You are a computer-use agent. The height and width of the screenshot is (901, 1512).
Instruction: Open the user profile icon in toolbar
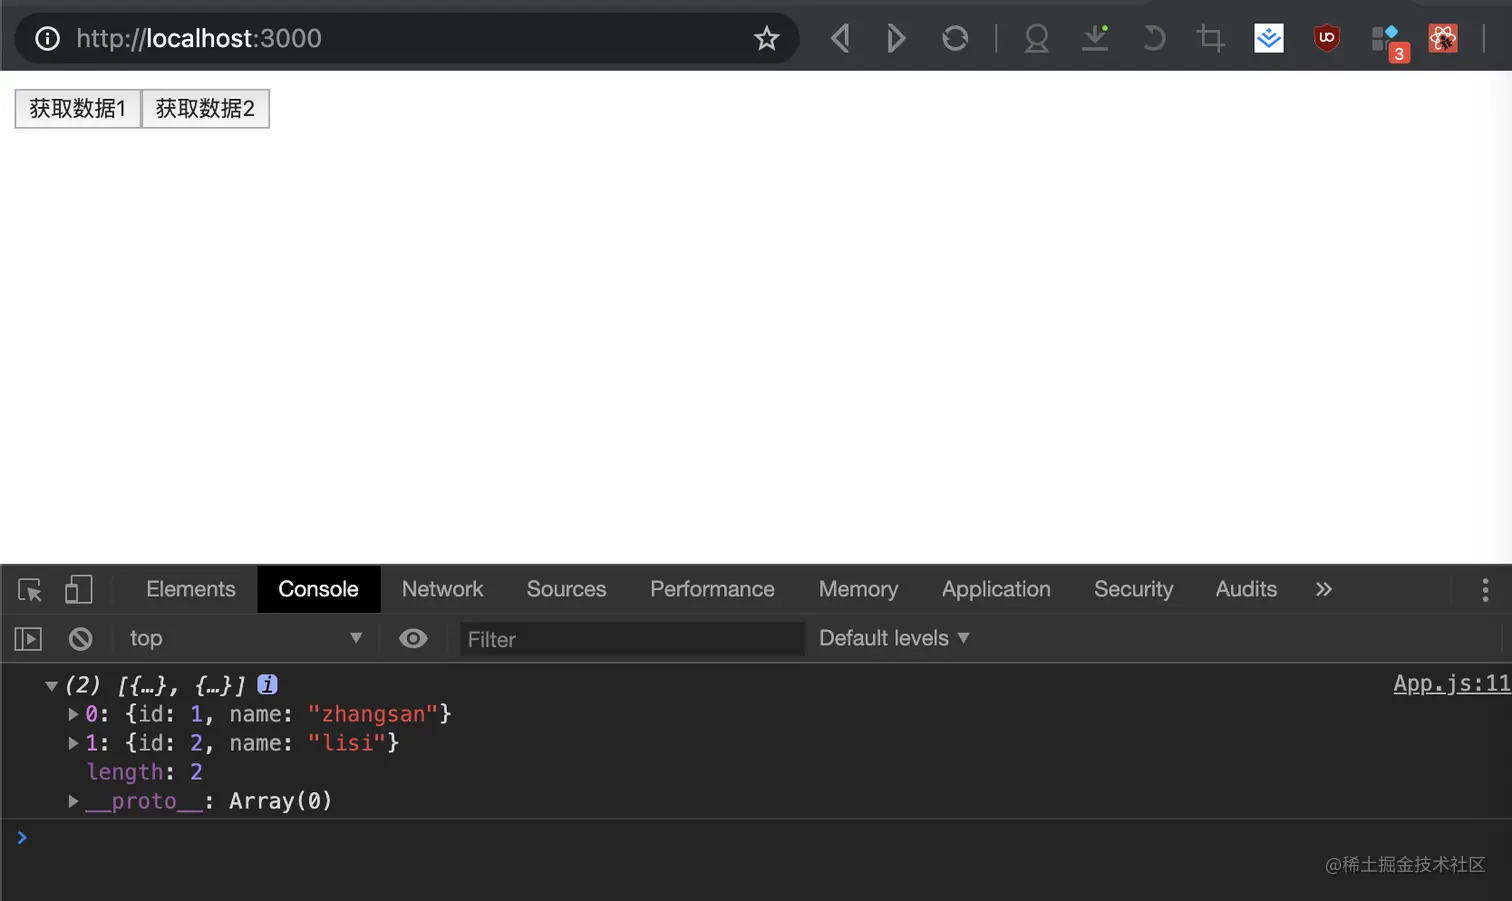(1037, 39)
